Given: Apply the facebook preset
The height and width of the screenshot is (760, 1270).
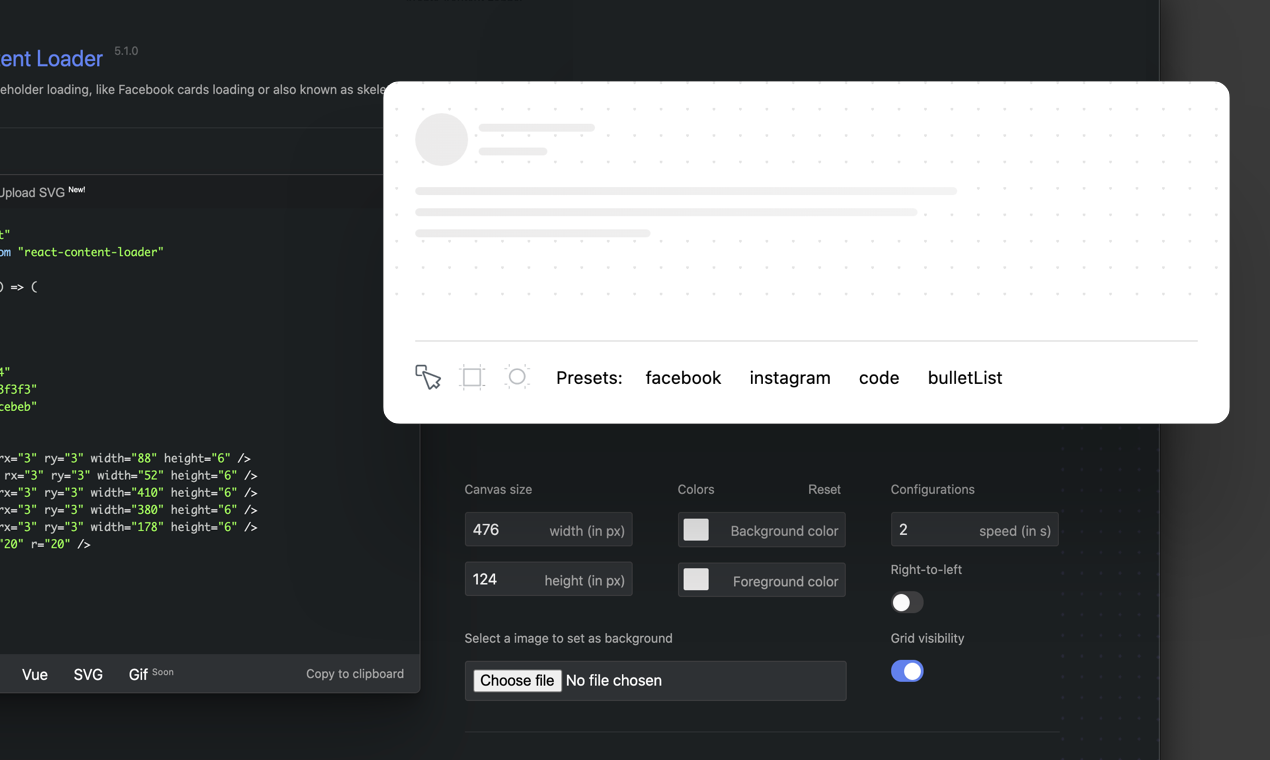Looking at the screenshot, I should tap(683, 377).
